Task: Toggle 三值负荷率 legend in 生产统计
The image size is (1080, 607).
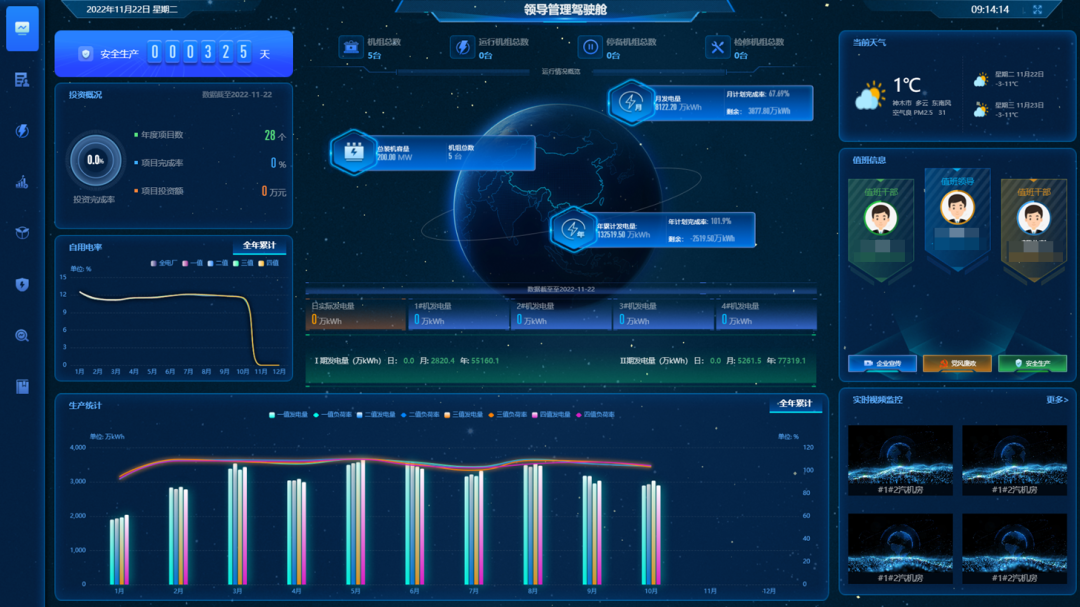Action: pyautogui.click(x=508, y=415)
